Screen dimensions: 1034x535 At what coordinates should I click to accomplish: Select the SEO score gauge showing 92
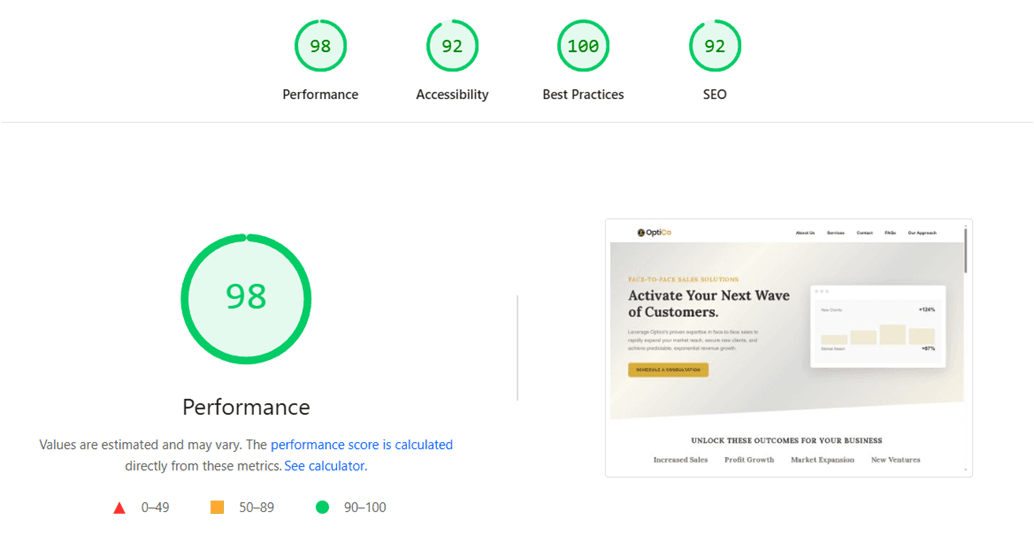(x=715, y=46)
